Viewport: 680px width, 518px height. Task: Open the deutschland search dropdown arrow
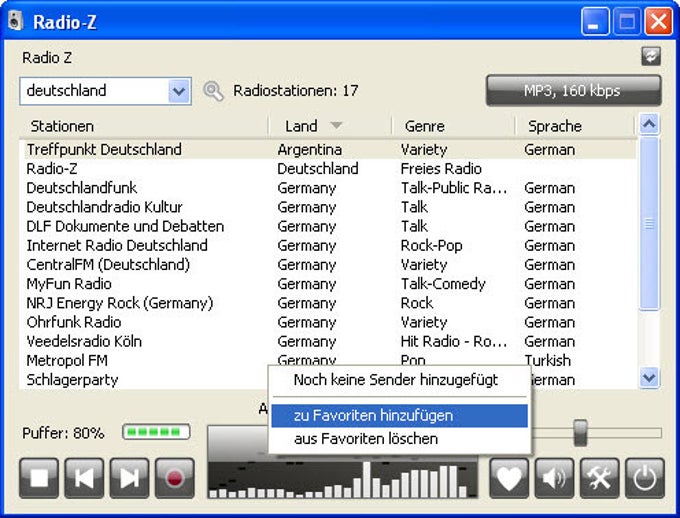[x=179, y=91]
